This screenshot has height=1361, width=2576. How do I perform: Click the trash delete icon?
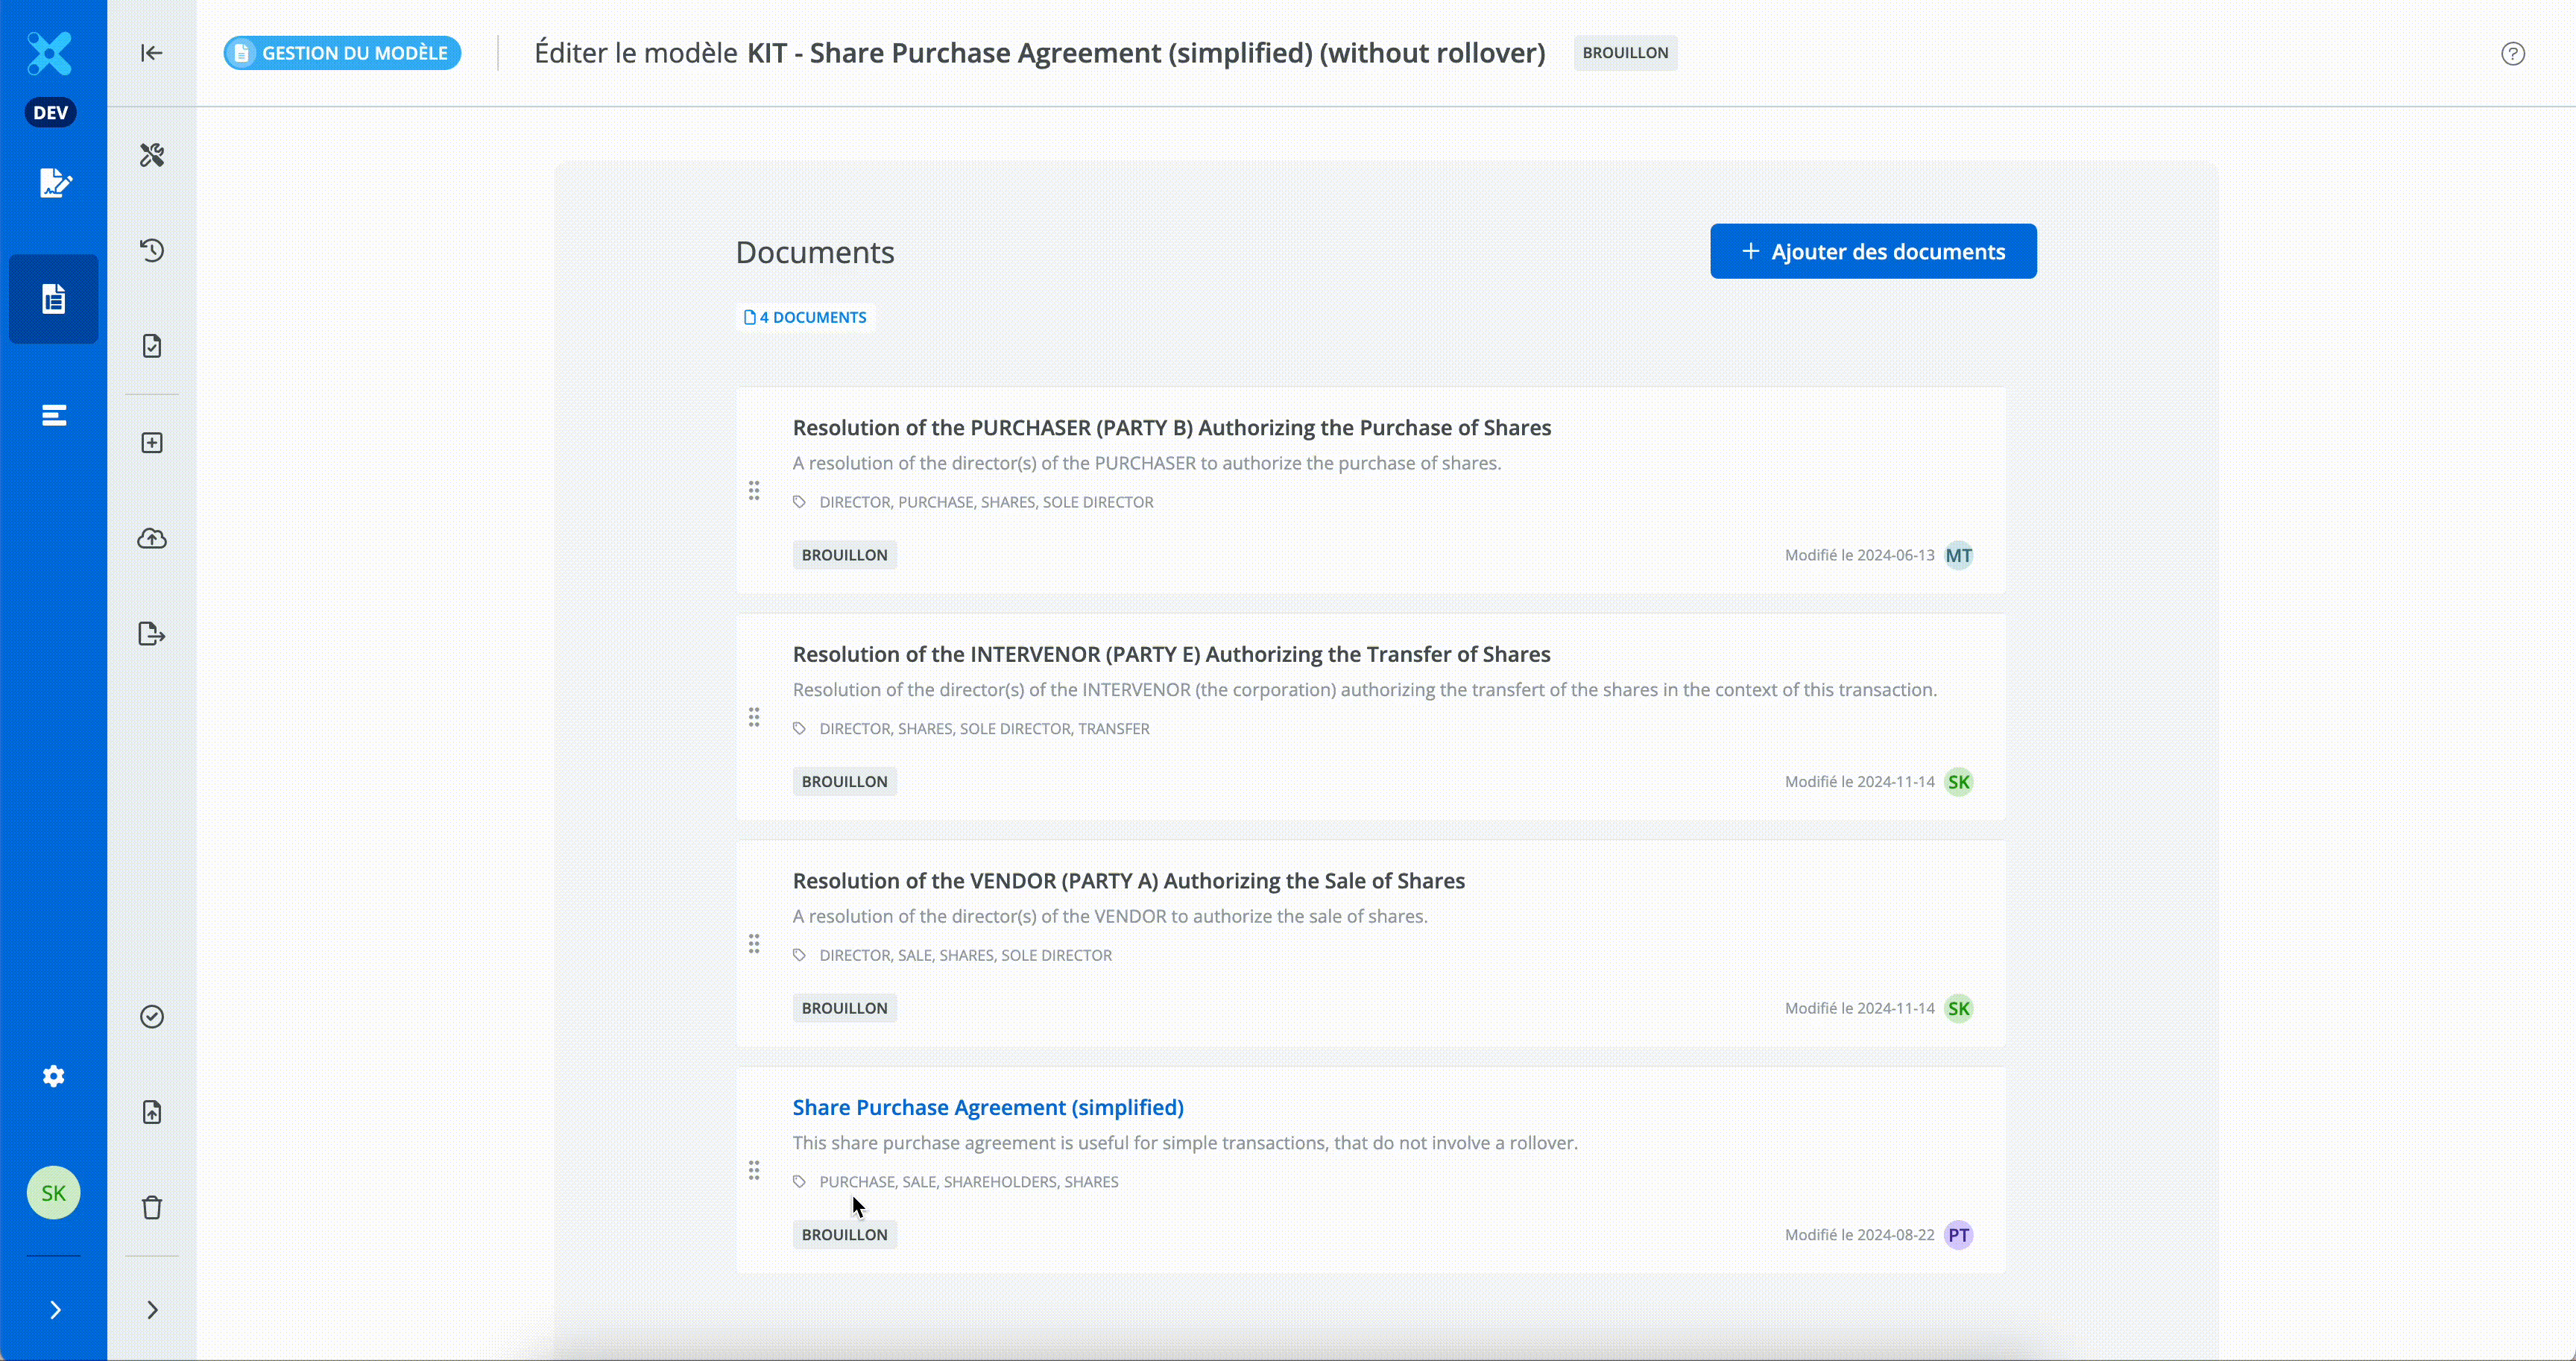(x=152, y=1207)
